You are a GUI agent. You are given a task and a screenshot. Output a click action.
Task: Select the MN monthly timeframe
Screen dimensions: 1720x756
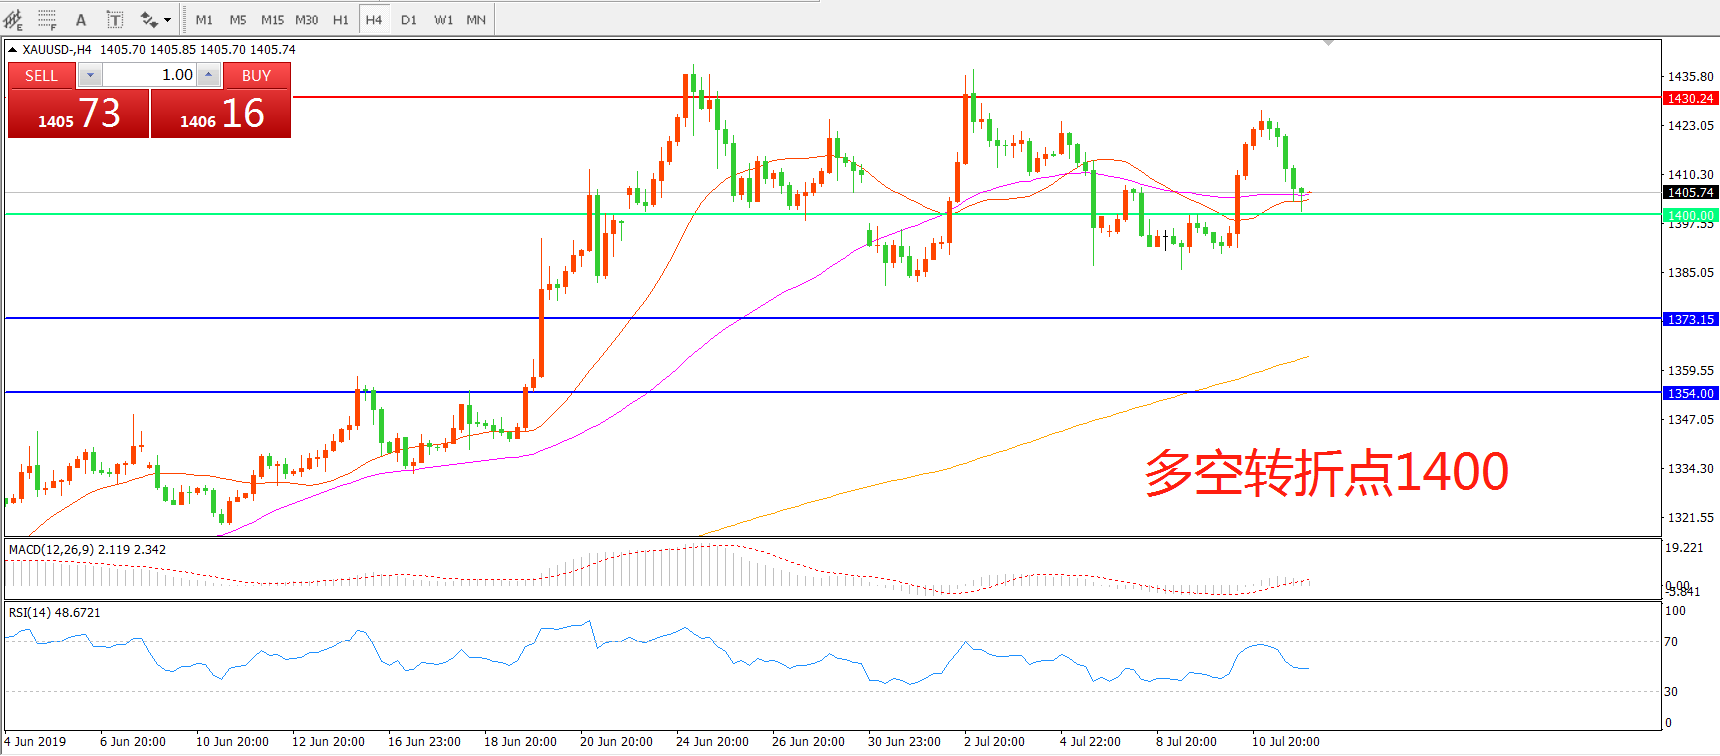476,19
